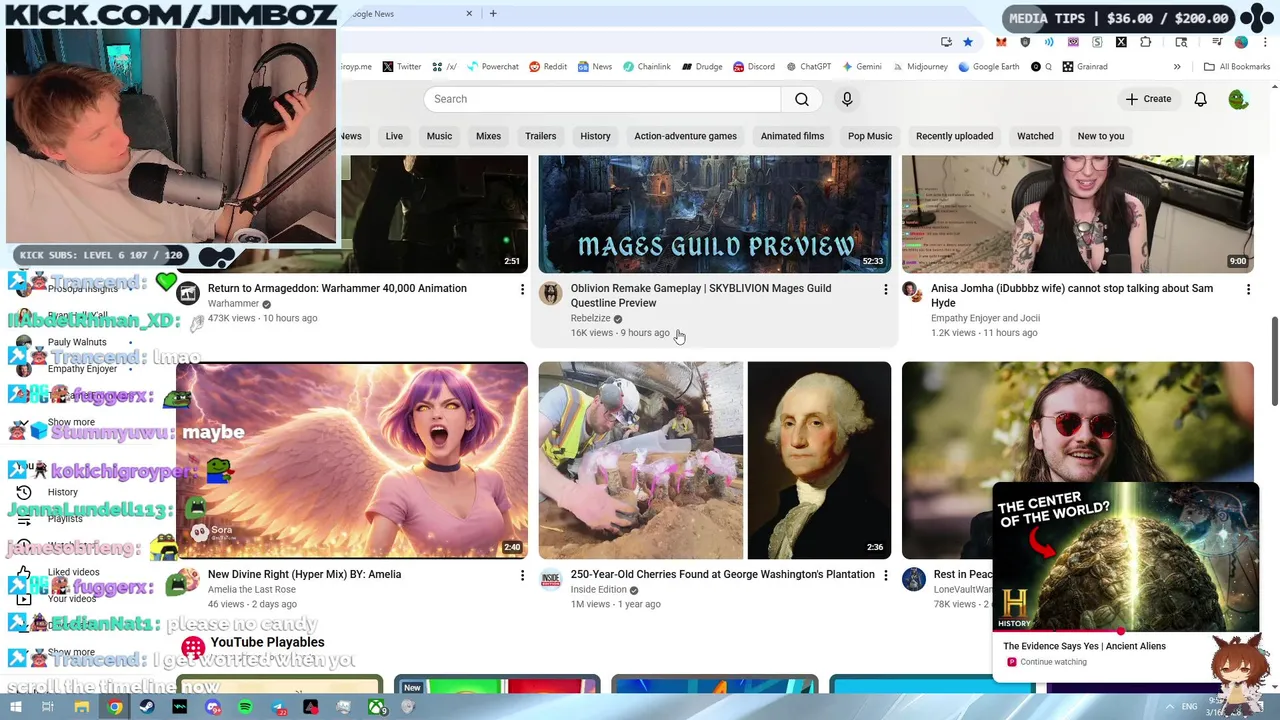The width and height of the screenshot is (1280, 720).
Task: Open the Chainlink bookmark
Action: [646, 67]
